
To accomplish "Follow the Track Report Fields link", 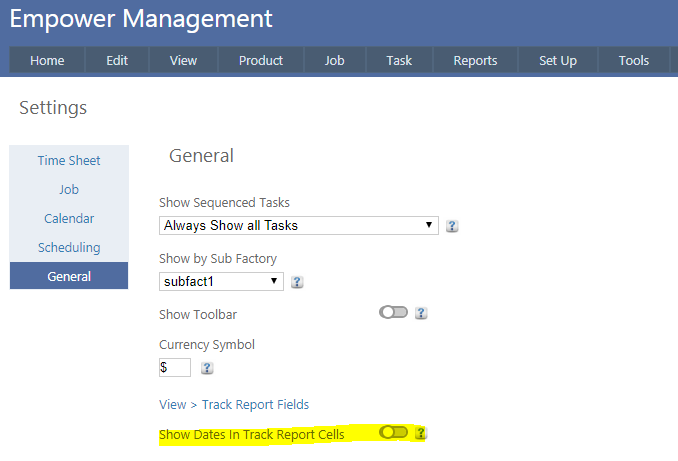I will 255,405.
